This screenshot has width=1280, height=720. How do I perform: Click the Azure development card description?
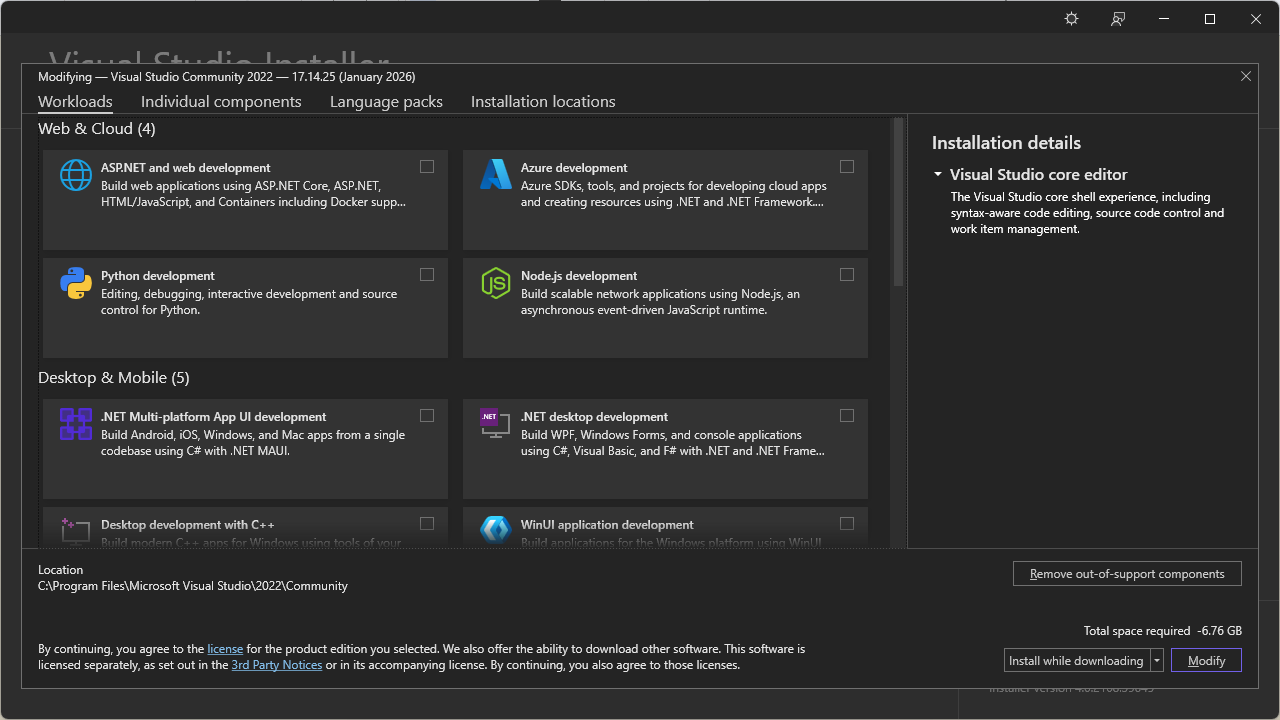(x=673, y=194)
